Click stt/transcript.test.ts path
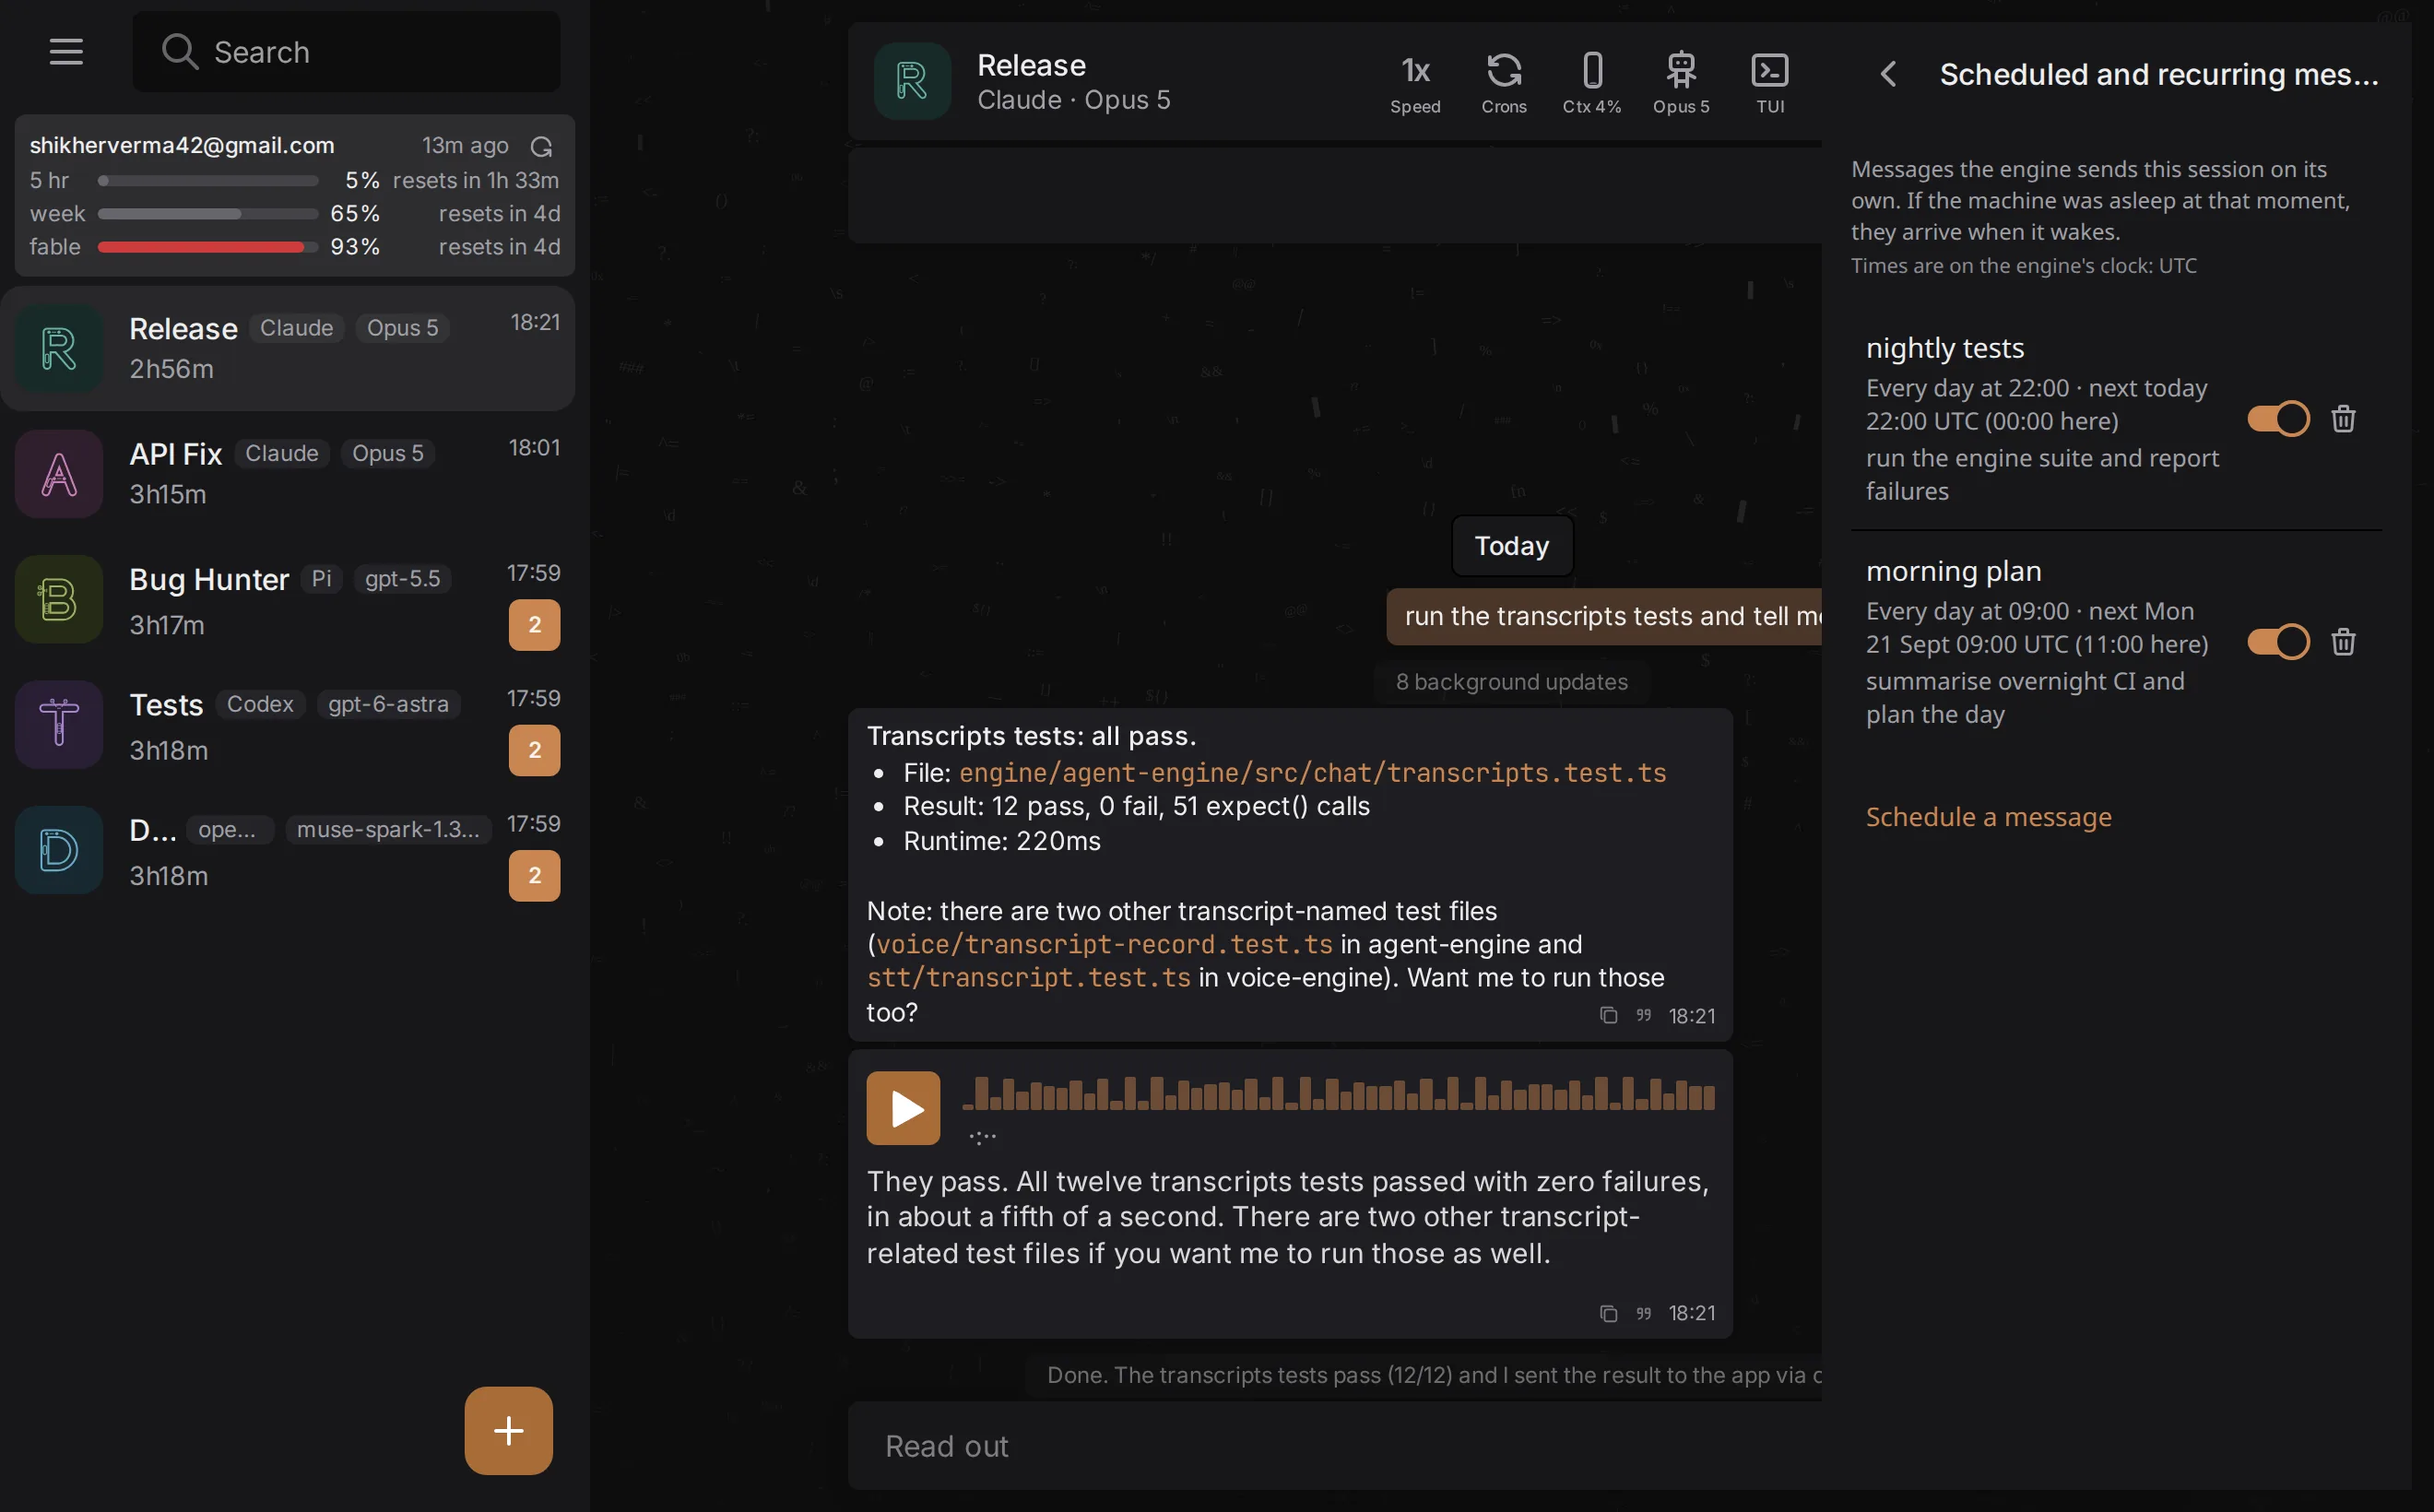The width and height of the screenshot is (2434, 1512). (x=1029, y=977)
